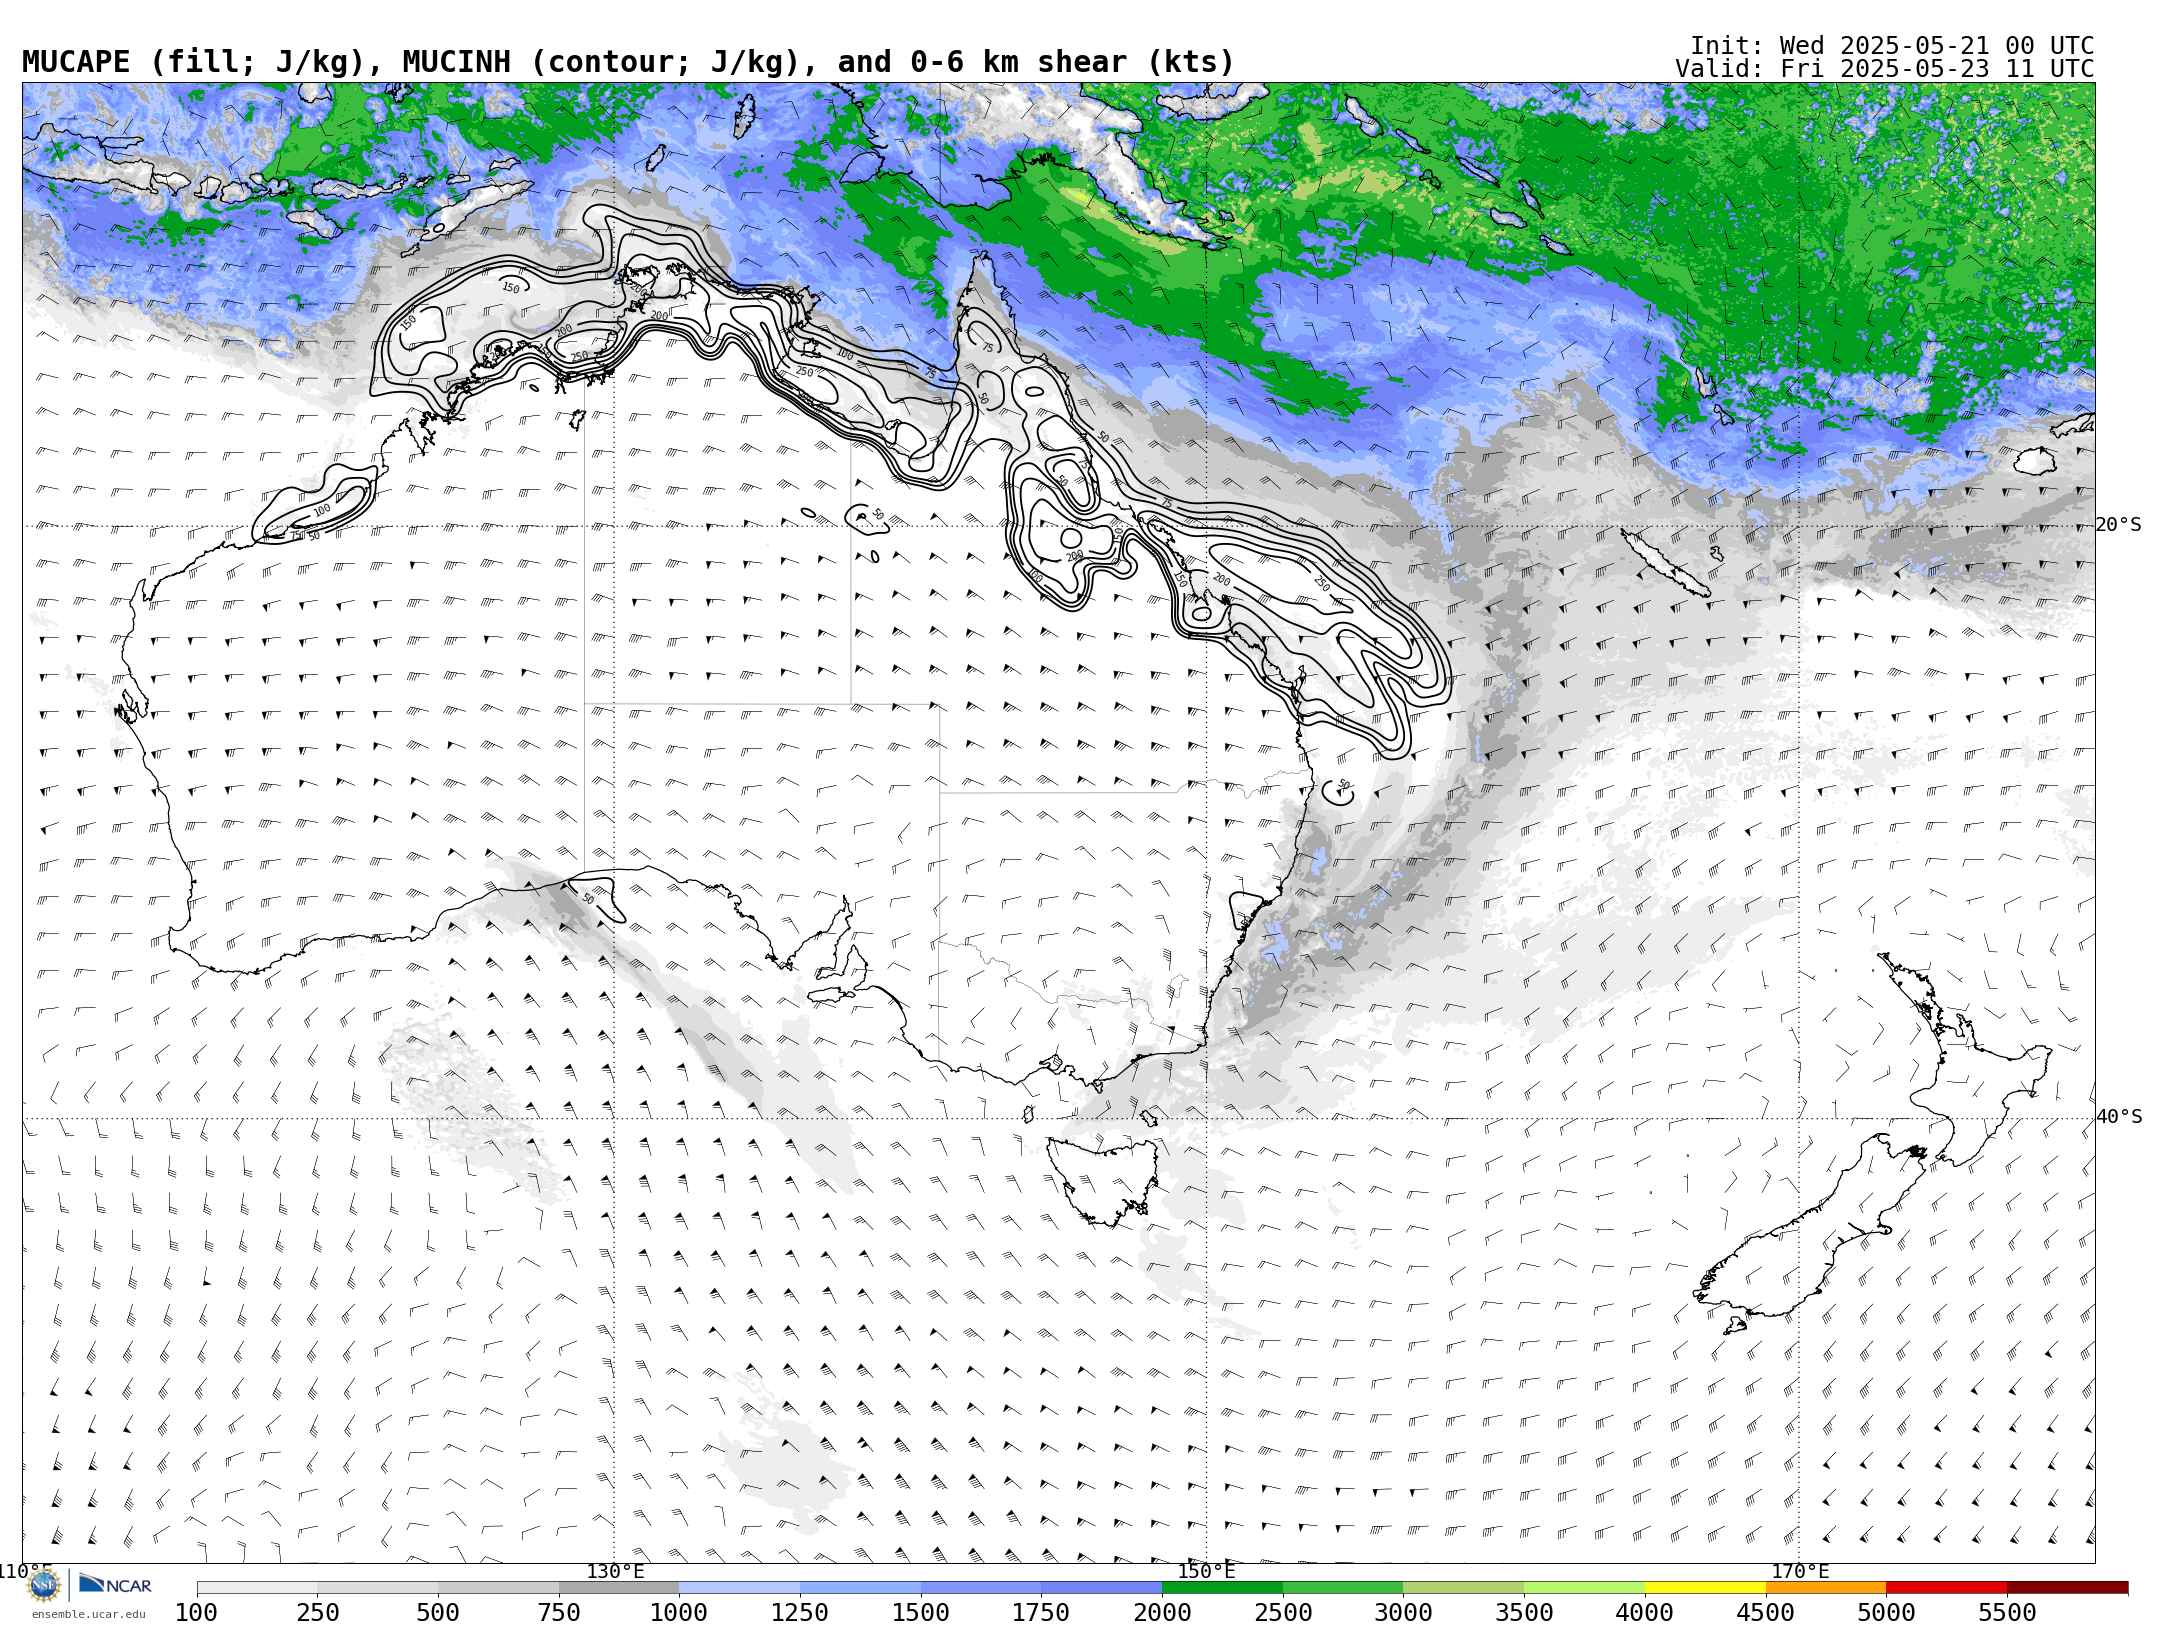Image resolution: width=2160 pixels, height=1626 pixels.
Task: Click the 150°E longitude label
Action: coord(1206,1571)
